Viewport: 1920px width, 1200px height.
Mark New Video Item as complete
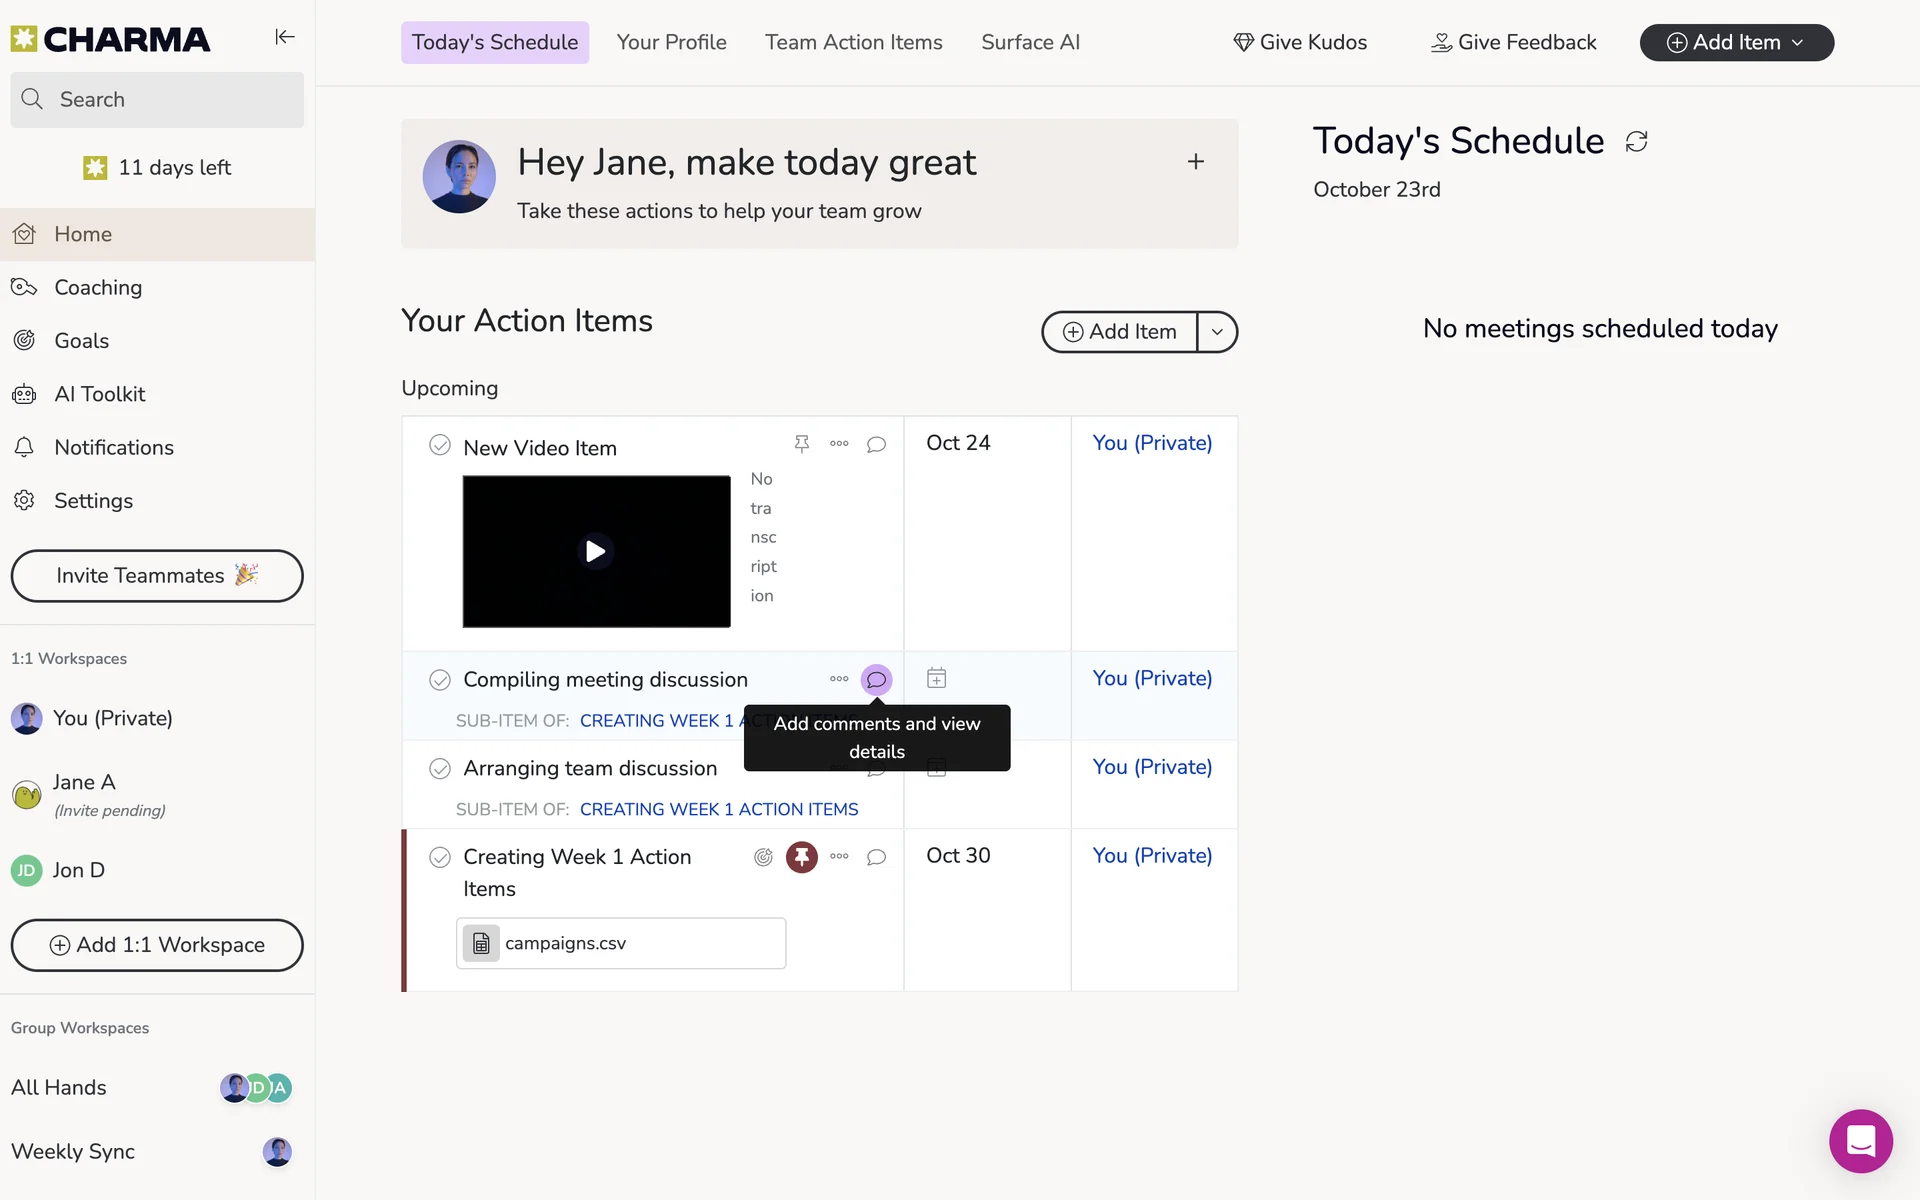(440, 445)
